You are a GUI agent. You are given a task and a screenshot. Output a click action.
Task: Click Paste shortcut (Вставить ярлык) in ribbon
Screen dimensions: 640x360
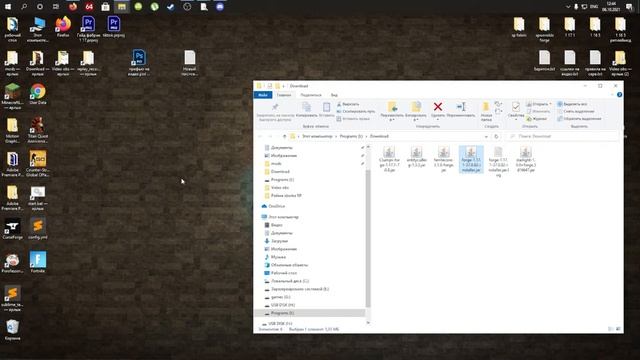(353, 119)
